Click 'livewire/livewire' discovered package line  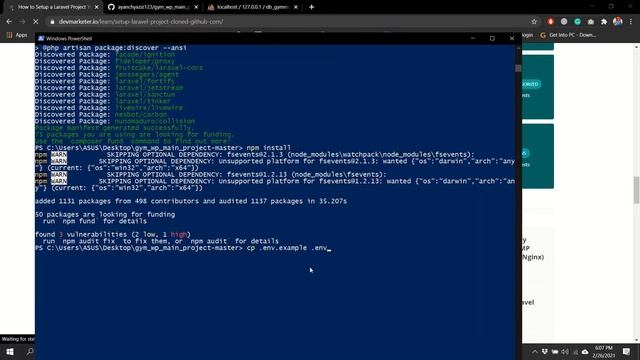coord(109,108)
